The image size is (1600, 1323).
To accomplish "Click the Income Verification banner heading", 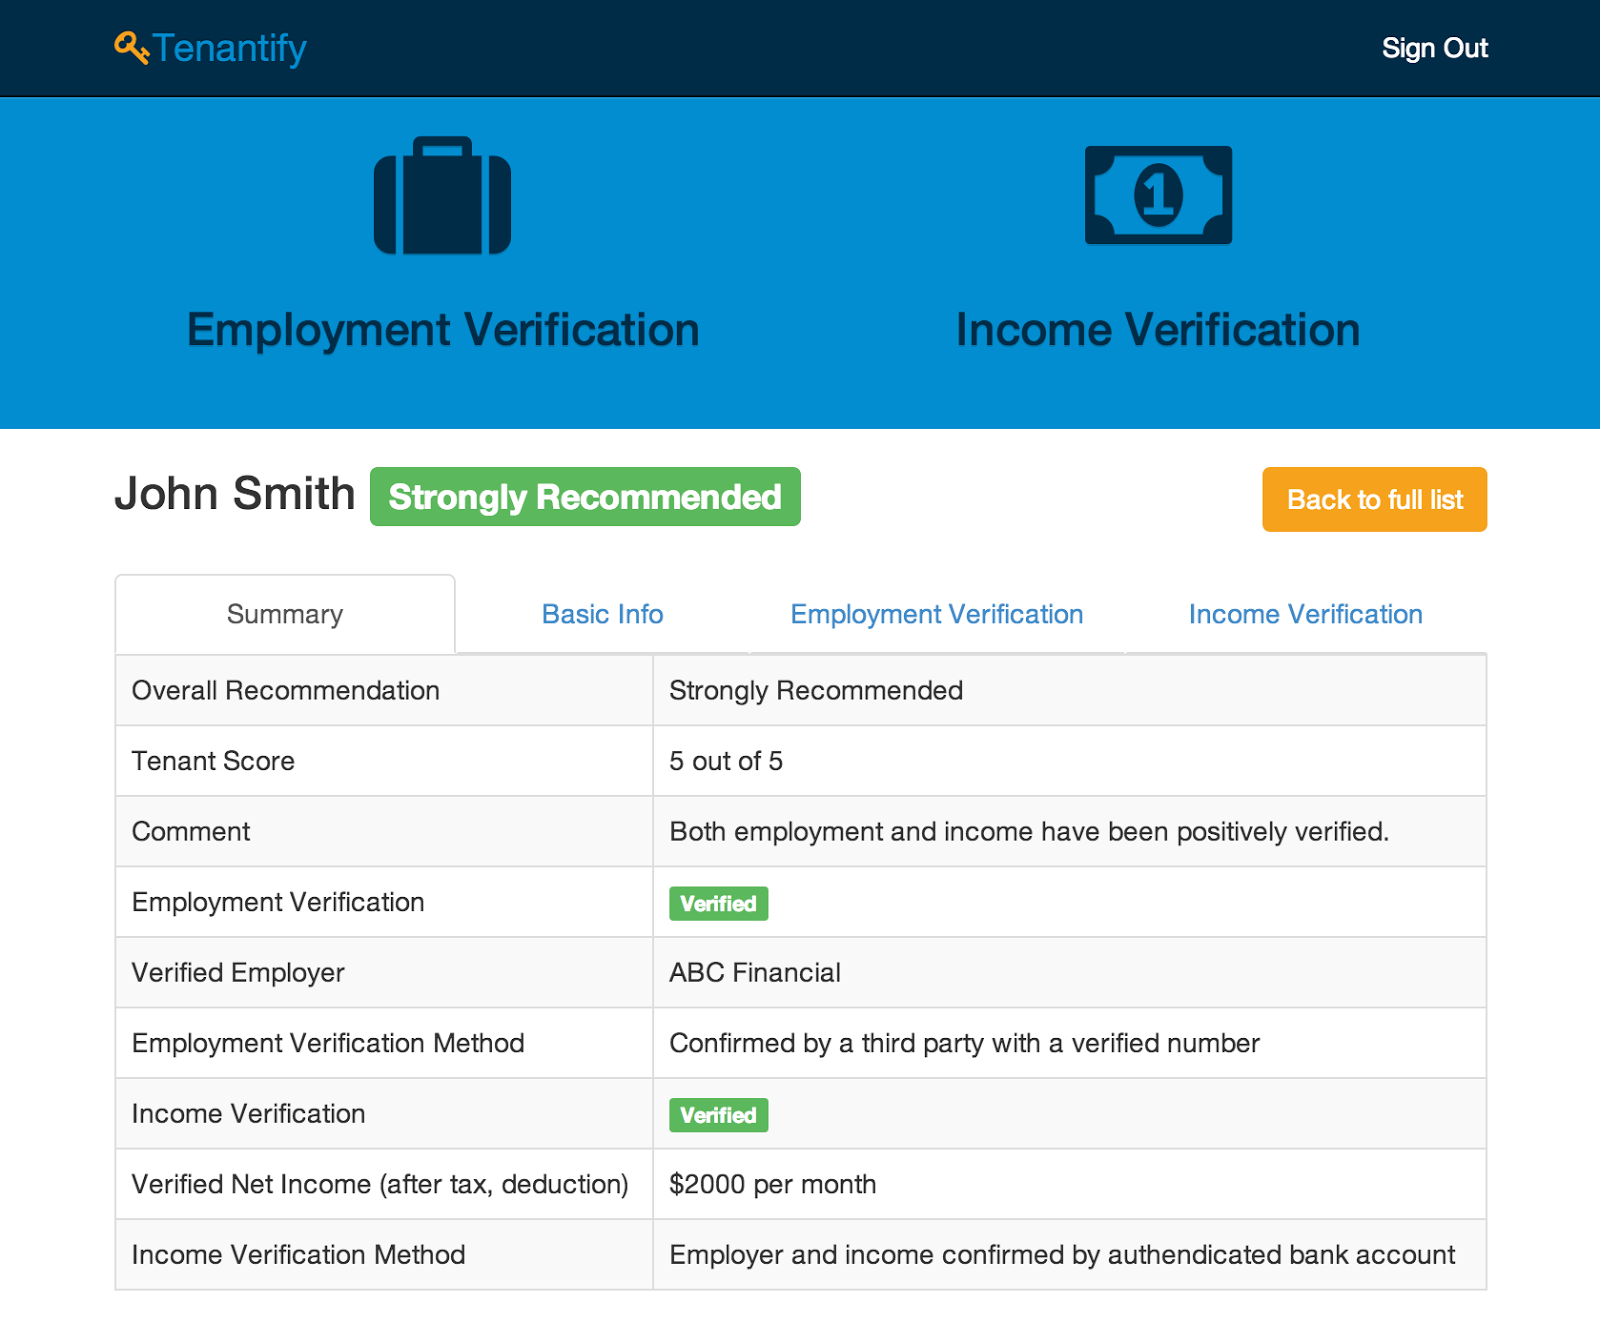I will coord(1158,330).
